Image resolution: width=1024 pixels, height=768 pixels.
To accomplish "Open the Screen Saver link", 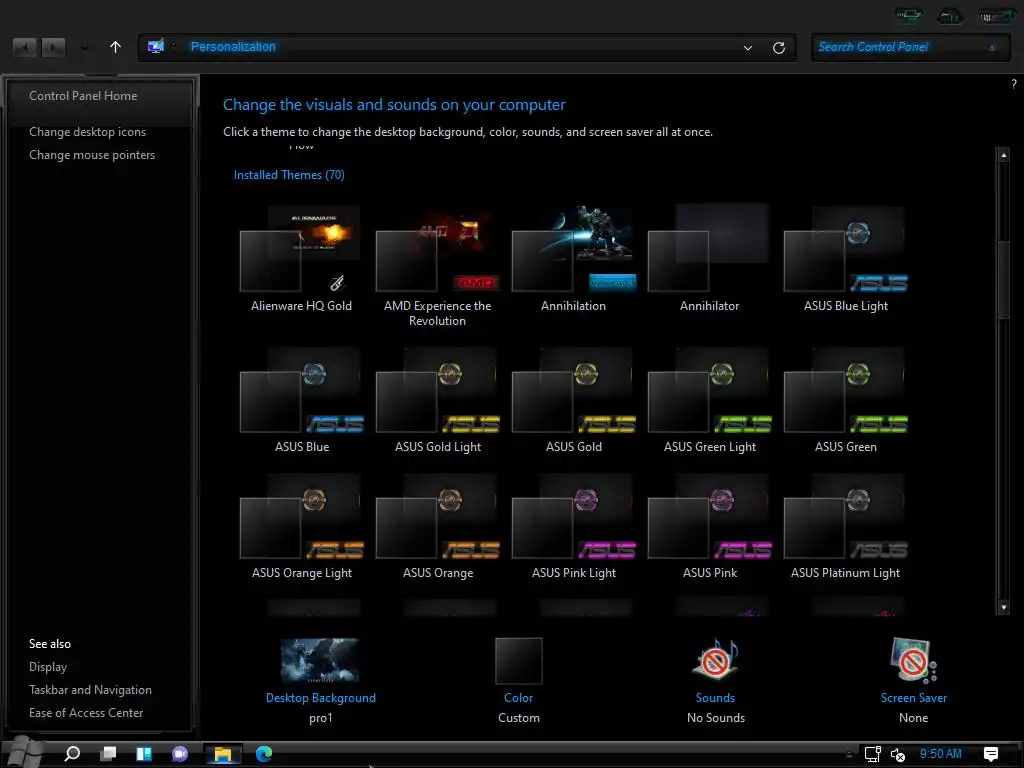I will (x=914, y=697).
